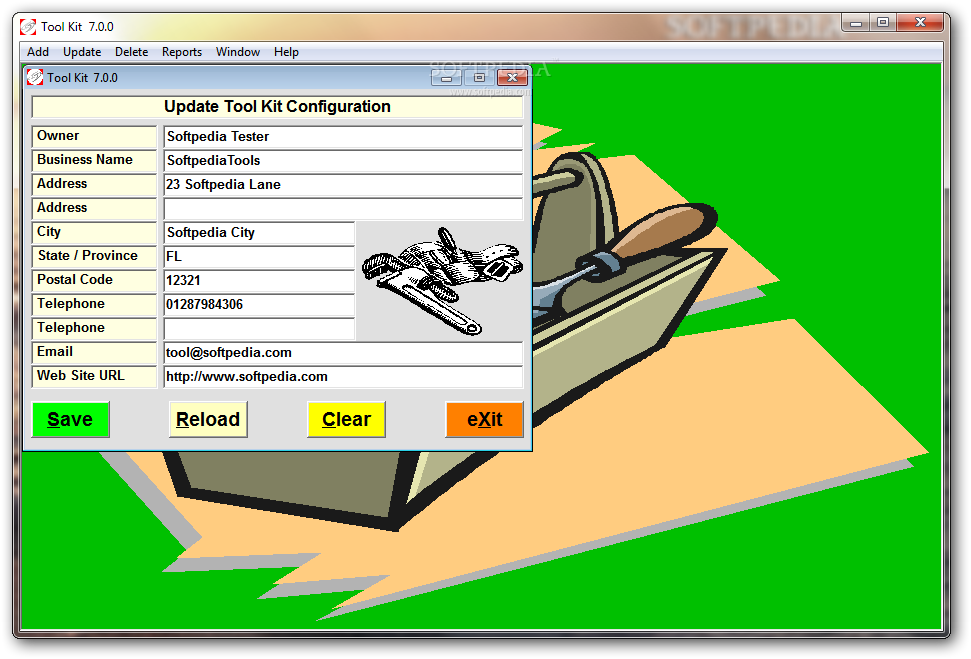Click the City label

[x=94, y=232]
